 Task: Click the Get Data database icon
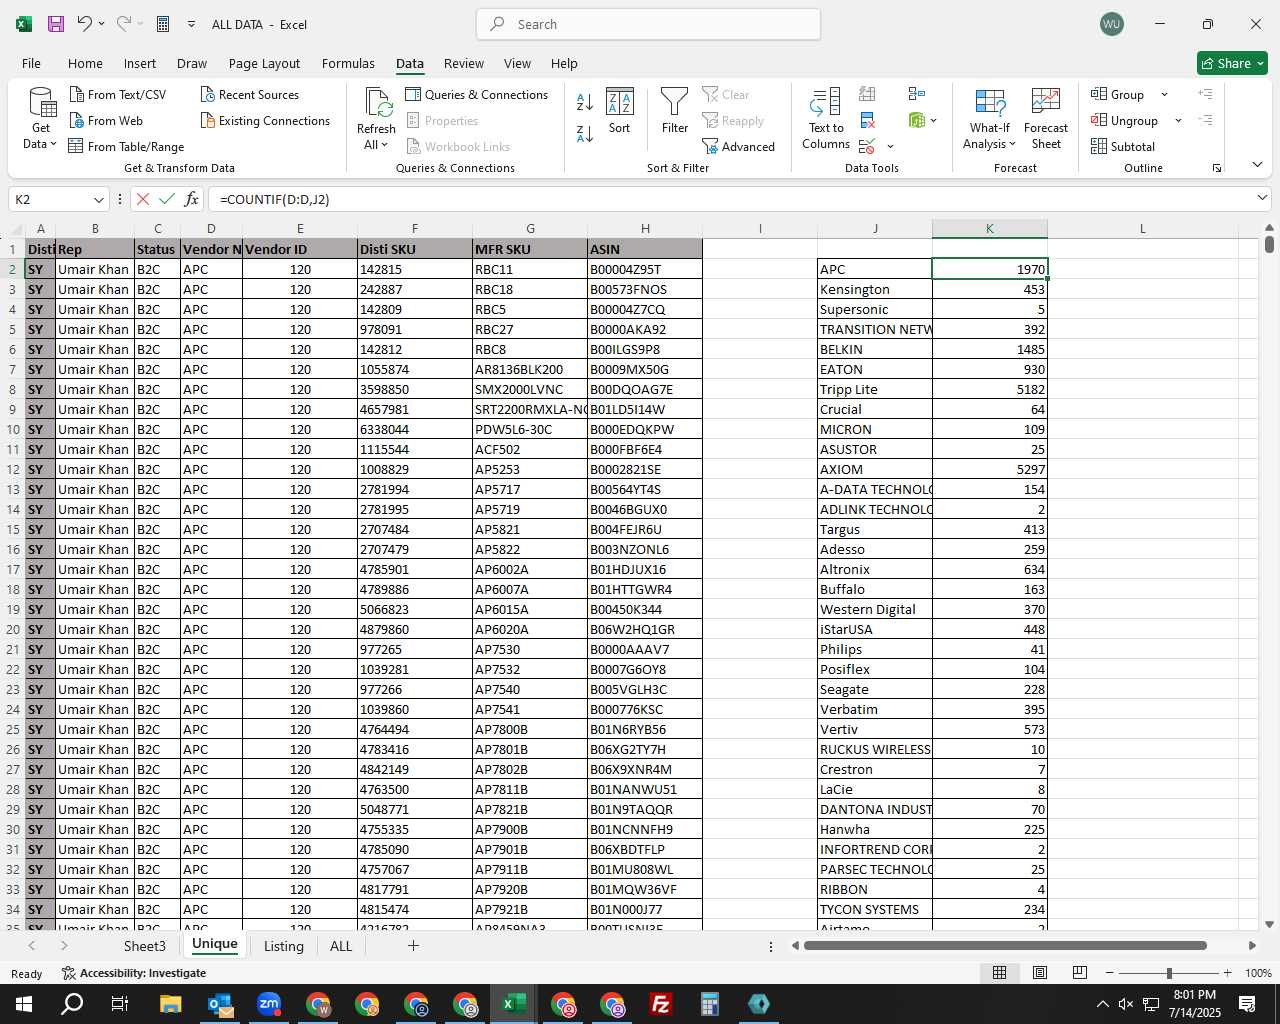(x=41, y=102)
